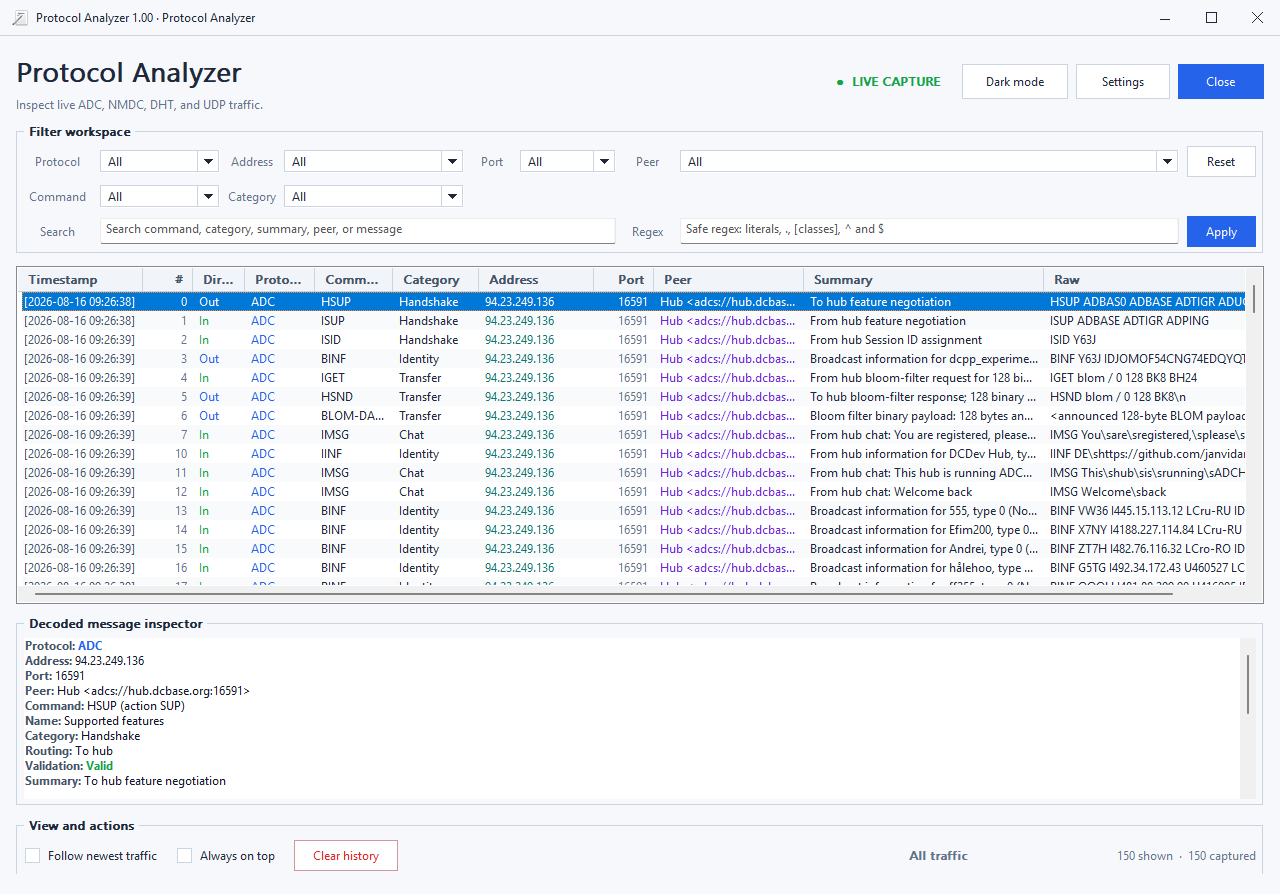Image resolution: width=1280 pixels, height=894 pixels.
Task: Click the 'This hub is running' chat row
Action: click(632, 473)
